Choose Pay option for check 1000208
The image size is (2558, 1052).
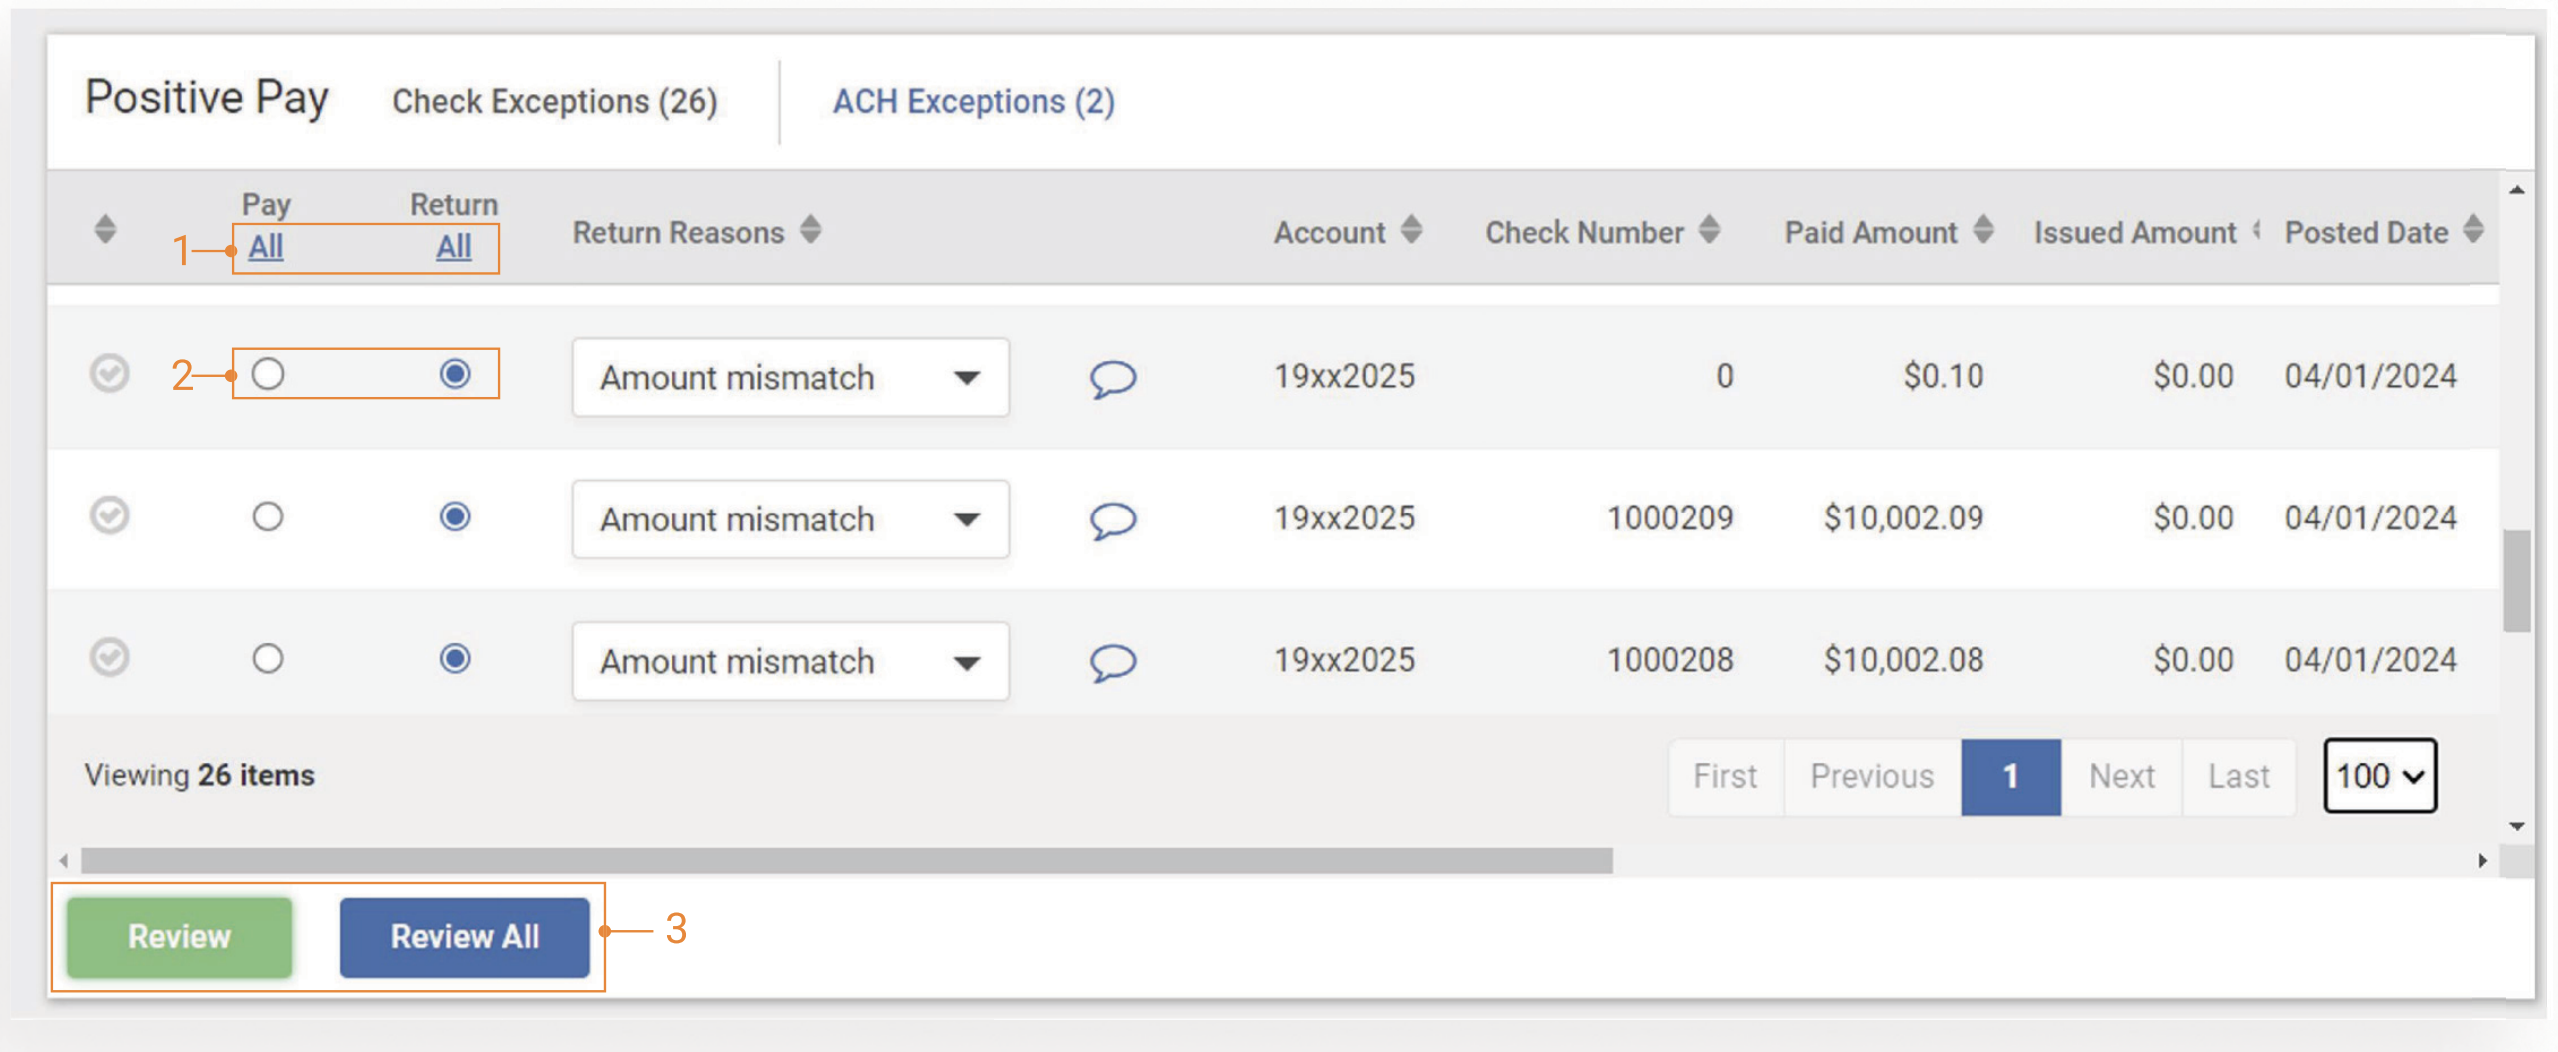(267, 658)
